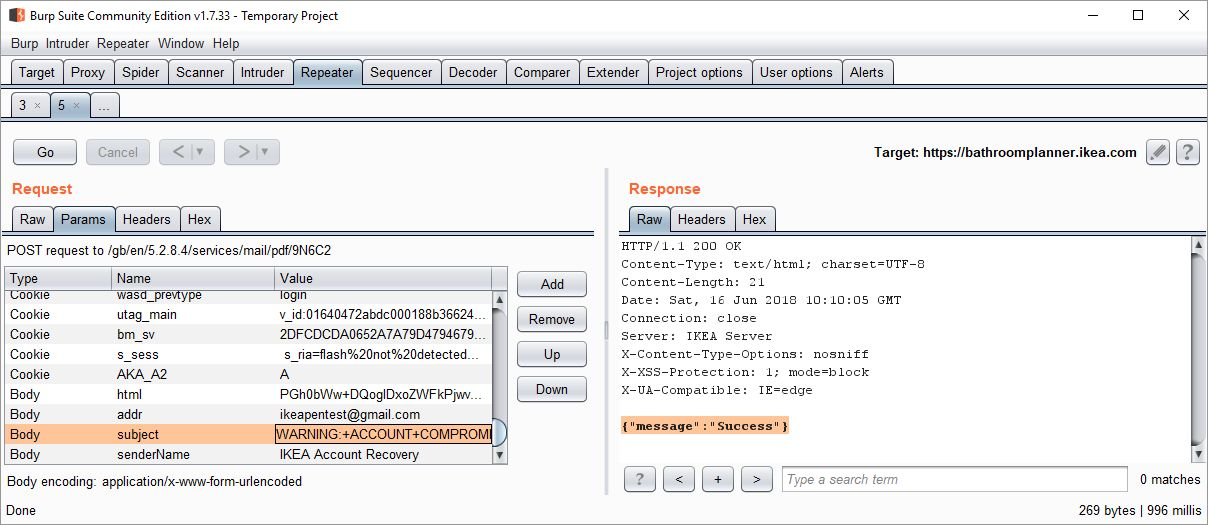Image resolution: width=1208 pixels, height=525 pixels.
Task: Select the html body parameter row
Action: (x=249, y=394)
